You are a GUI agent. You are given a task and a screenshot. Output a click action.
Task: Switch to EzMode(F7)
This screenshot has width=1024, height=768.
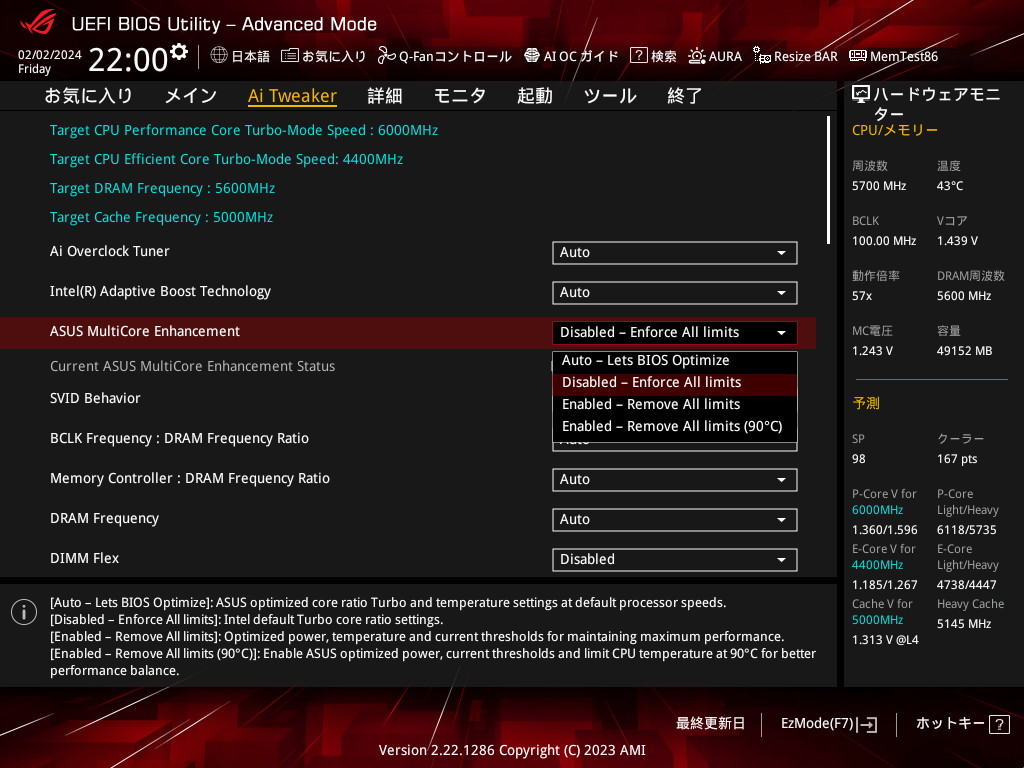point(829,724)
